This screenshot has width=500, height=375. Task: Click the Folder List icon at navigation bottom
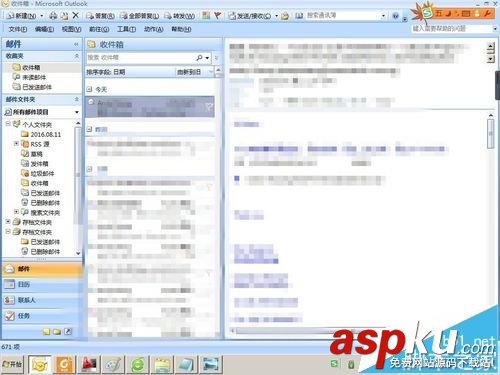[57, 331]
